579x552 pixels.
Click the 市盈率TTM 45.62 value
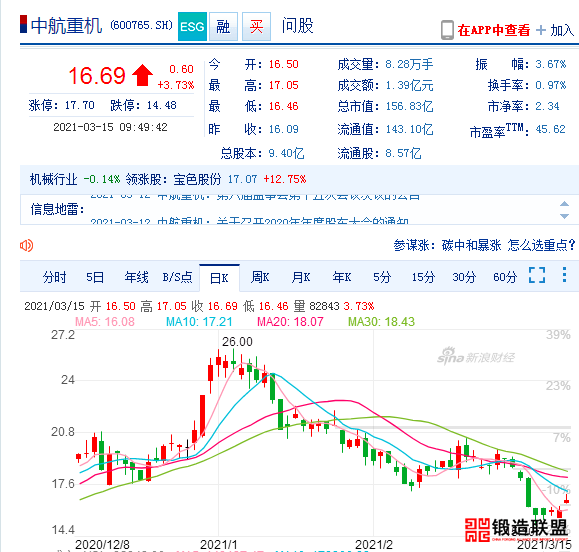550,129
